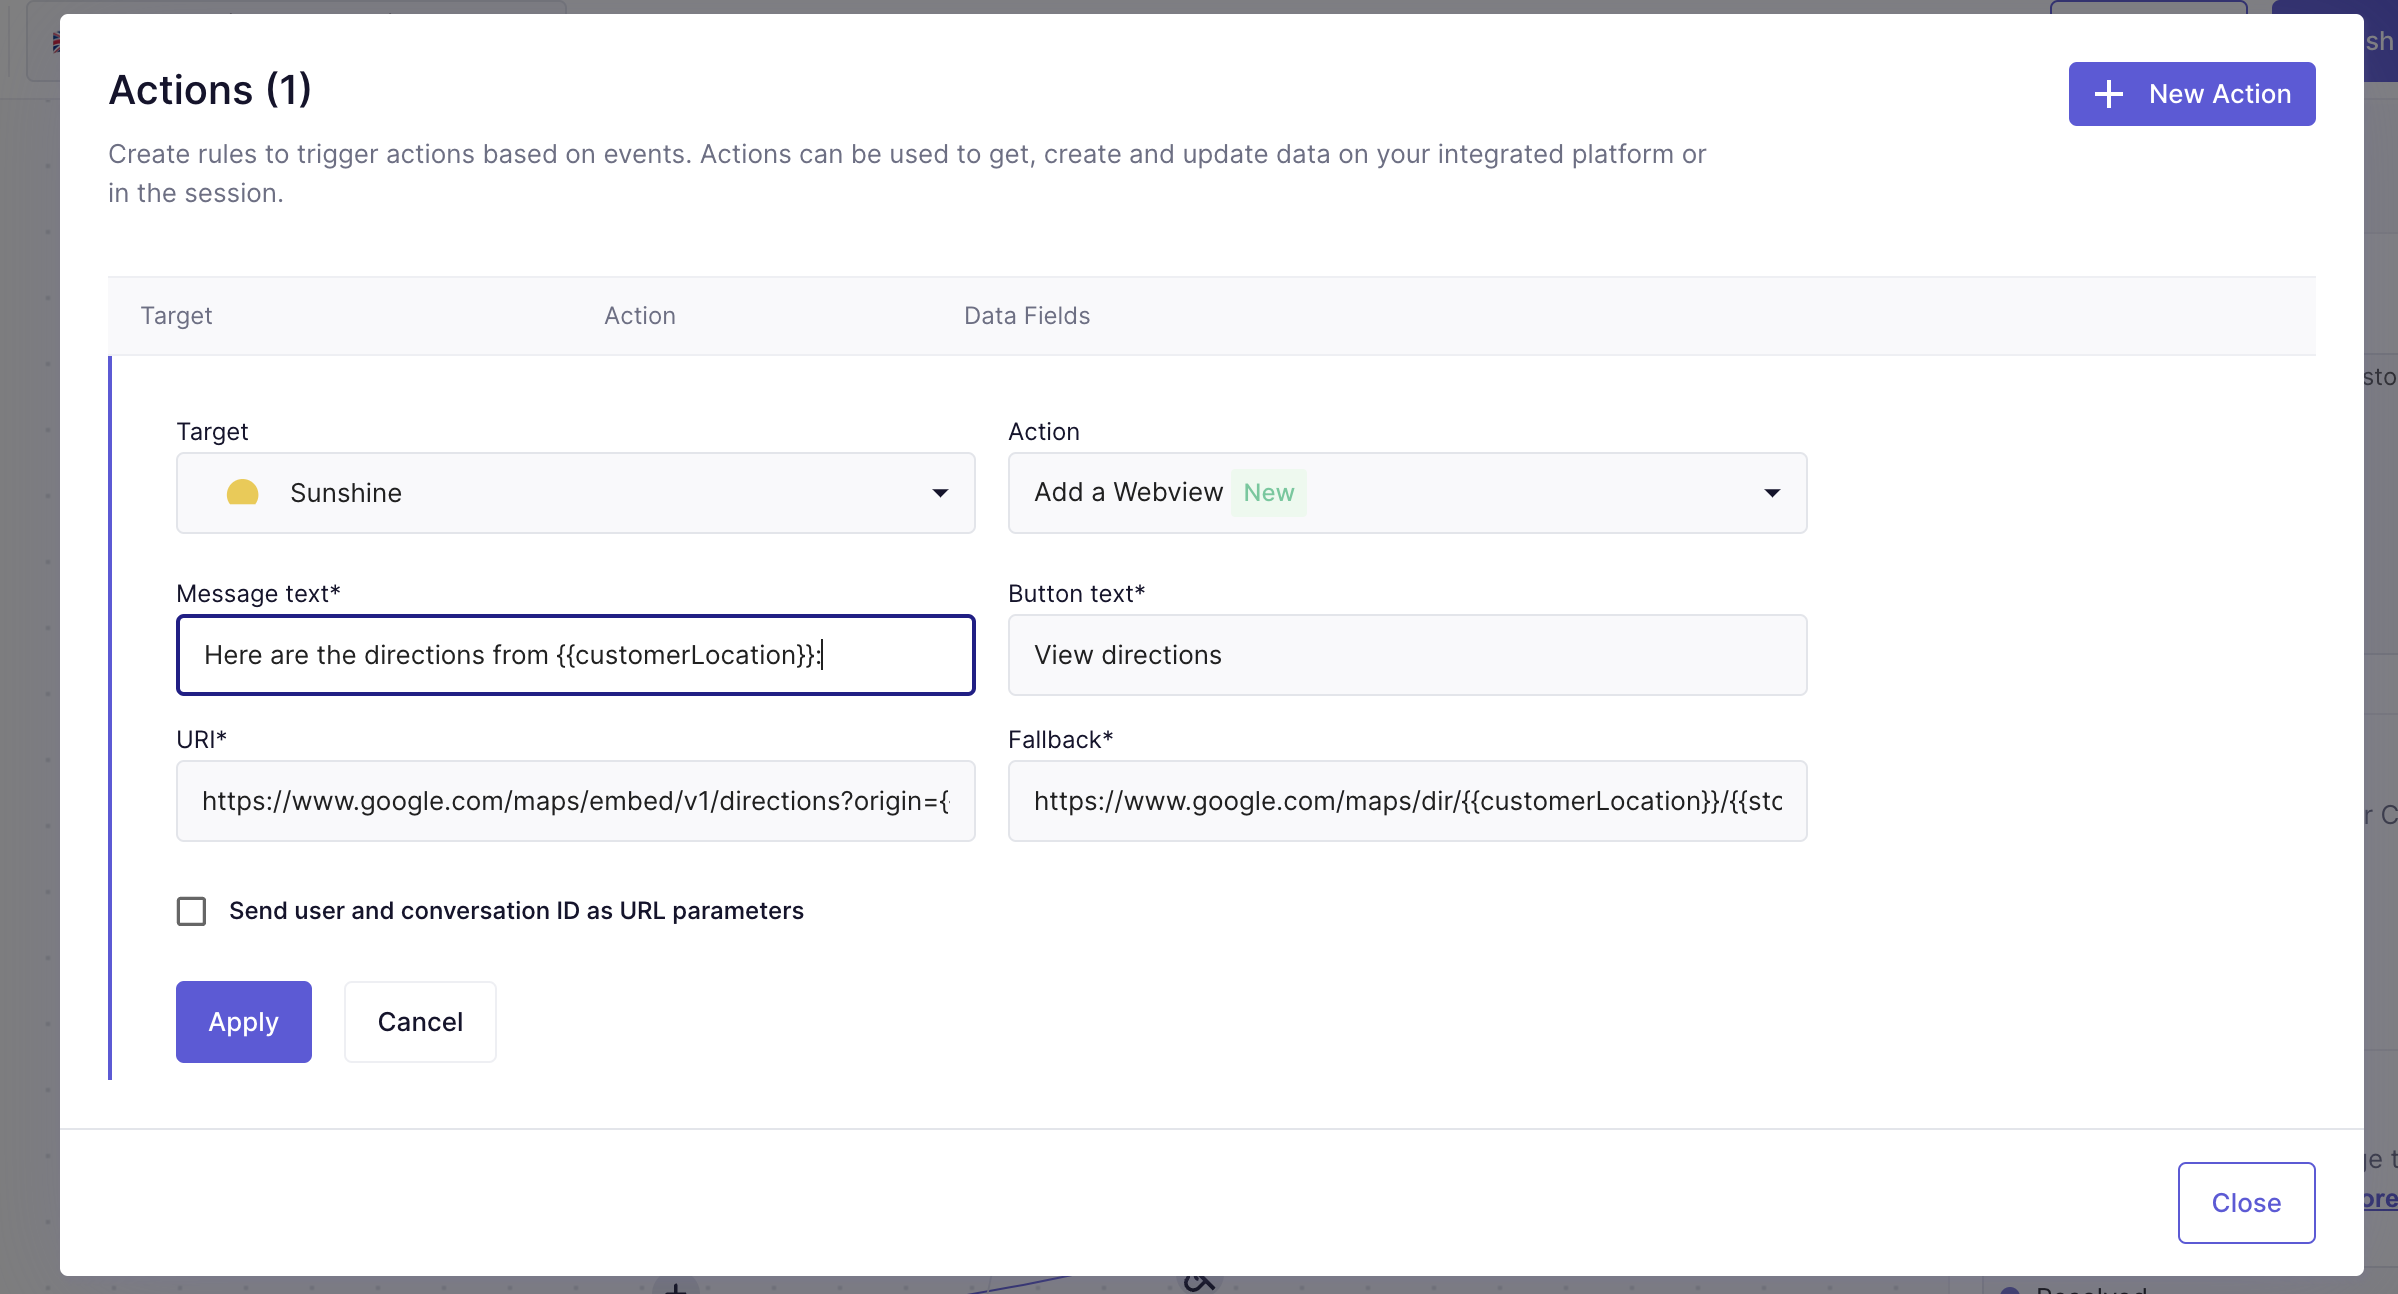Viewport: 2398px width, 1294px height.
Task: Switch to the Action tab
Action: 639,316
